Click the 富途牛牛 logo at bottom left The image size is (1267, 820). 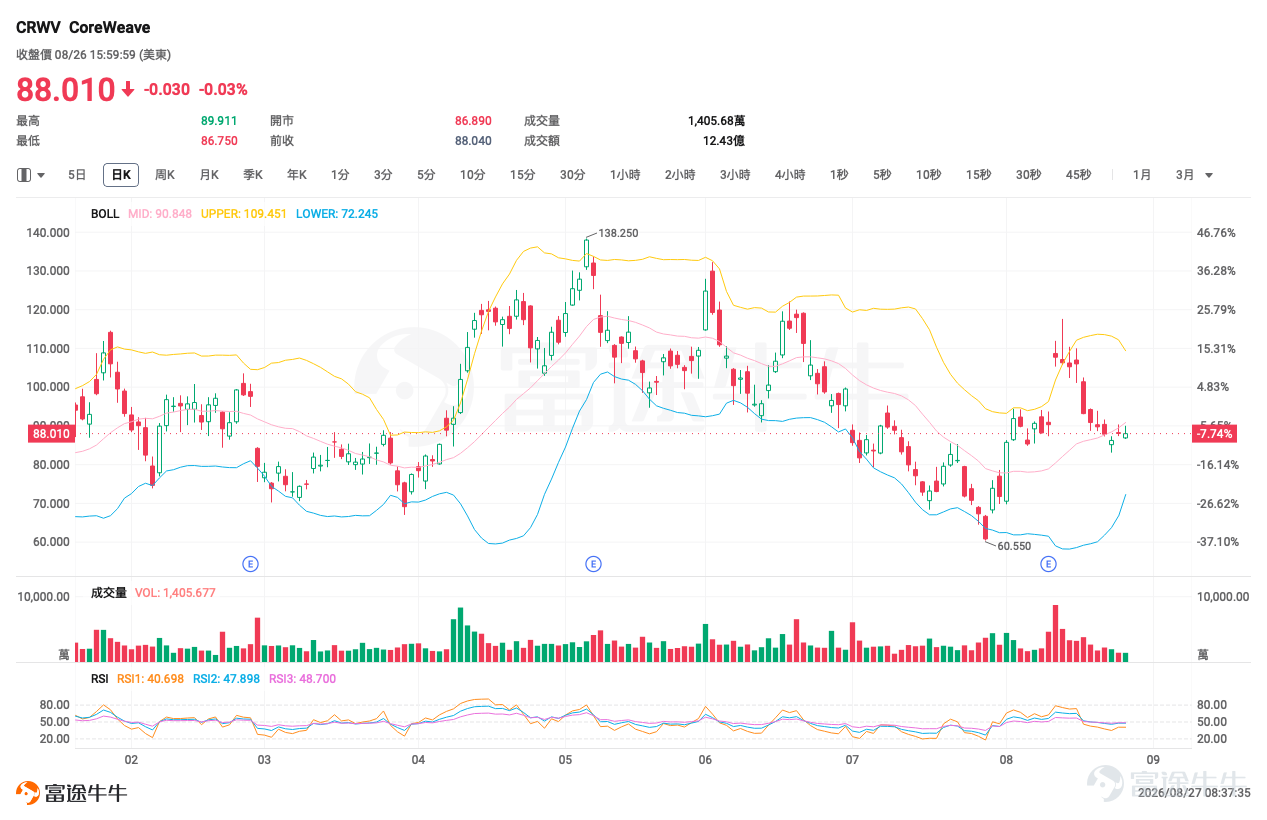coord(72,794)
